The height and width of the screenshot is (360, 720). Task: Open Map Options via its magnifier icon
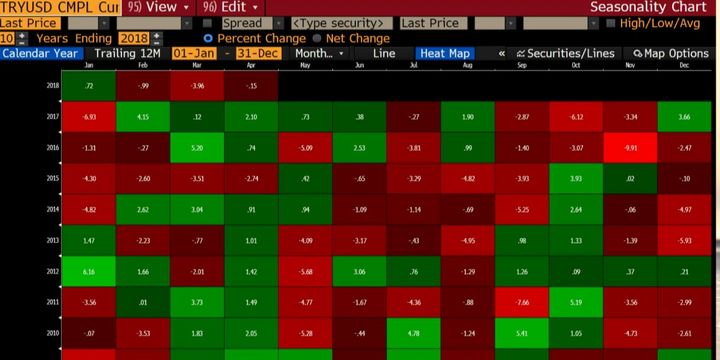click(x=637, y=54)
